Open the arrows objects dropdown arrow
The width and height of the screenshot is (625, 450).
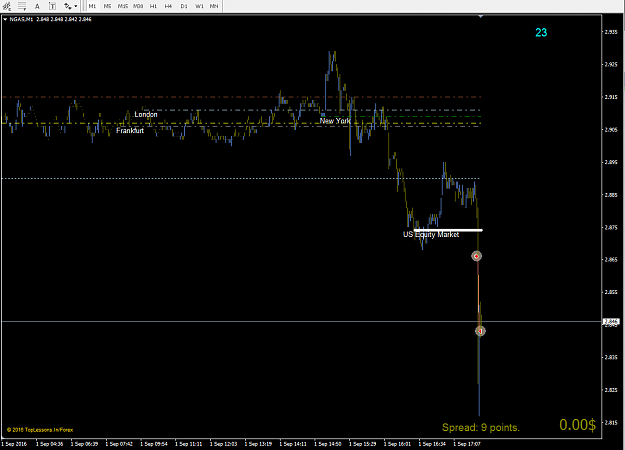pyautogui.click(x=76, y=6)
